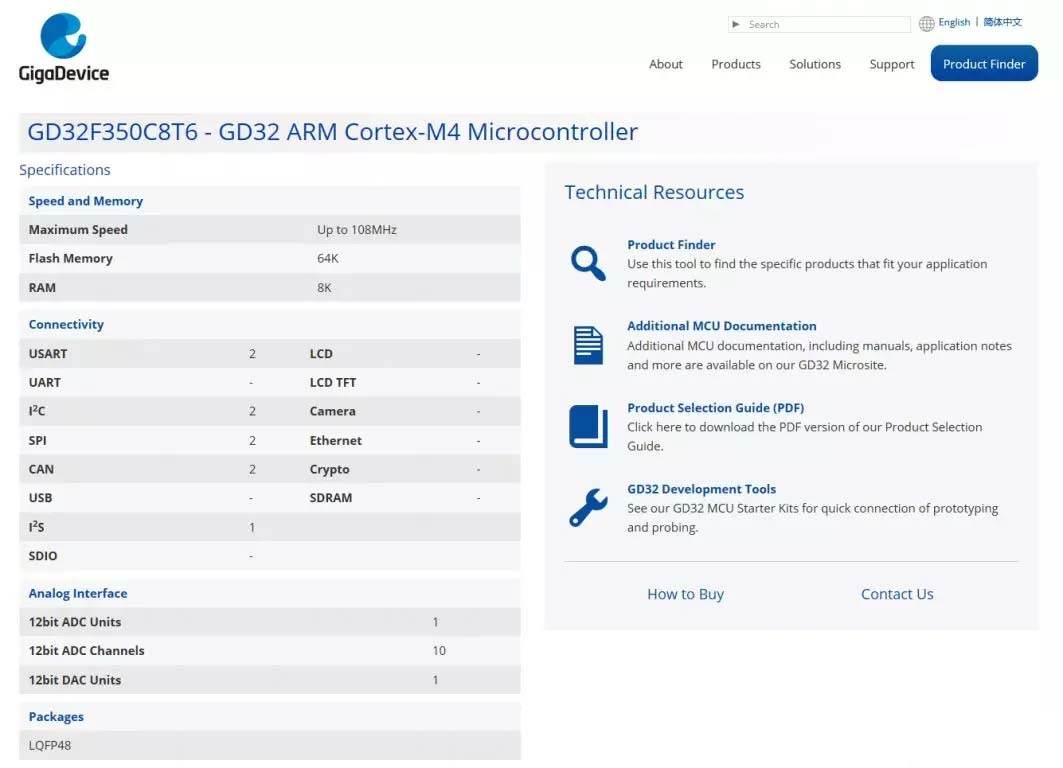This screenshot has height=768, width=1063.
Task: Type in the Search field
Action: (825, 24)
